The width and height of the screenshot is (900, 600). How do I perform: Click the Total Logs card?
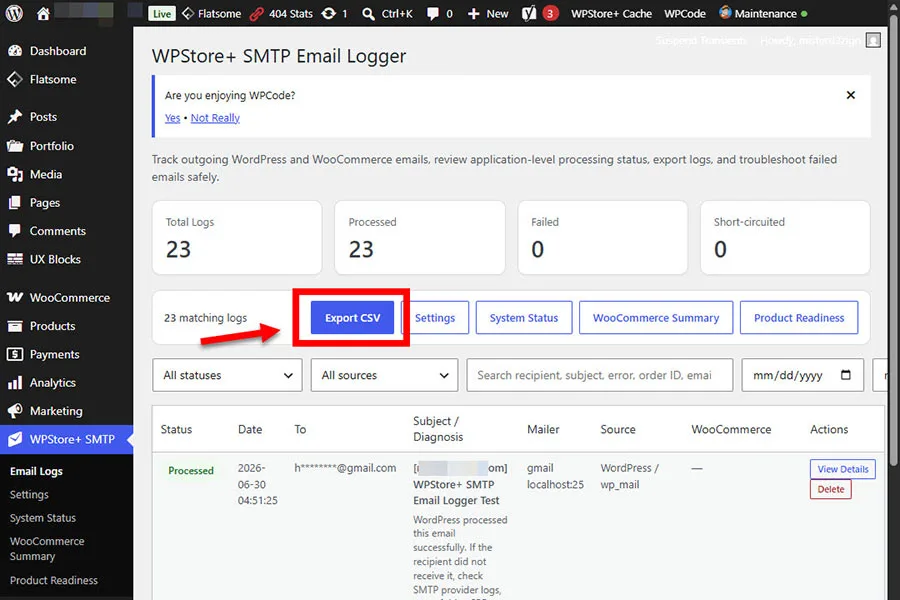click(236, 238)
